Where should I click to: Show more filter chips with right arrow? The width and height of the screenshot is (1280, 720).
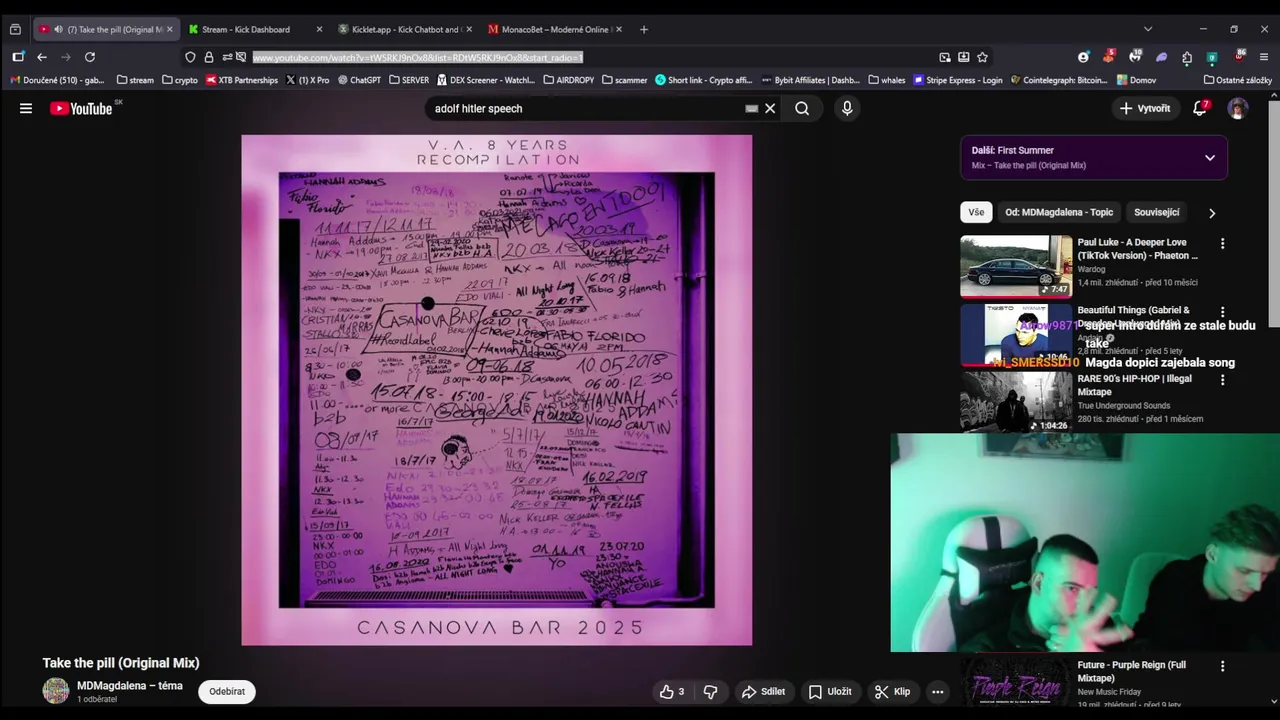click(x=1211, y=213)
